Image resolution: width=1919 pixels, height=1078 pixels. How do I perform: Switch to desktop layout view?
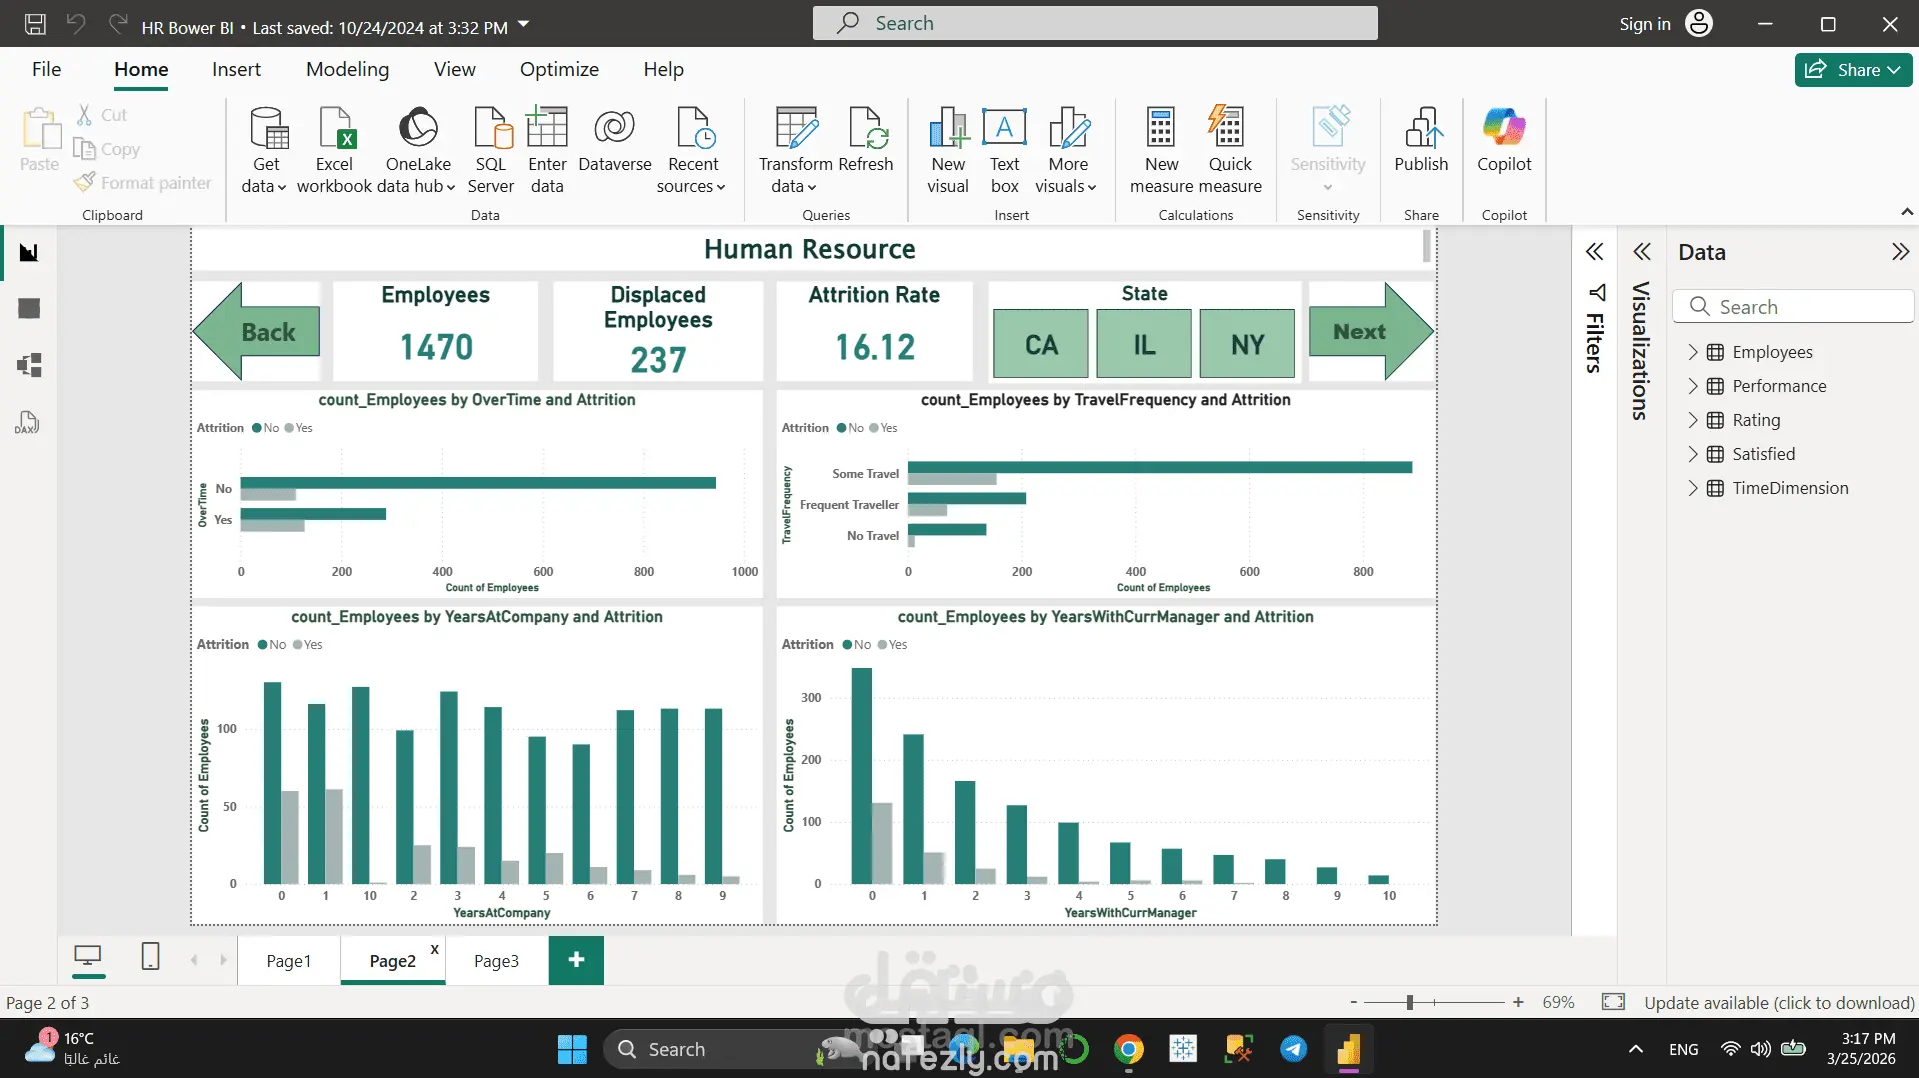(x=88, y=957)
